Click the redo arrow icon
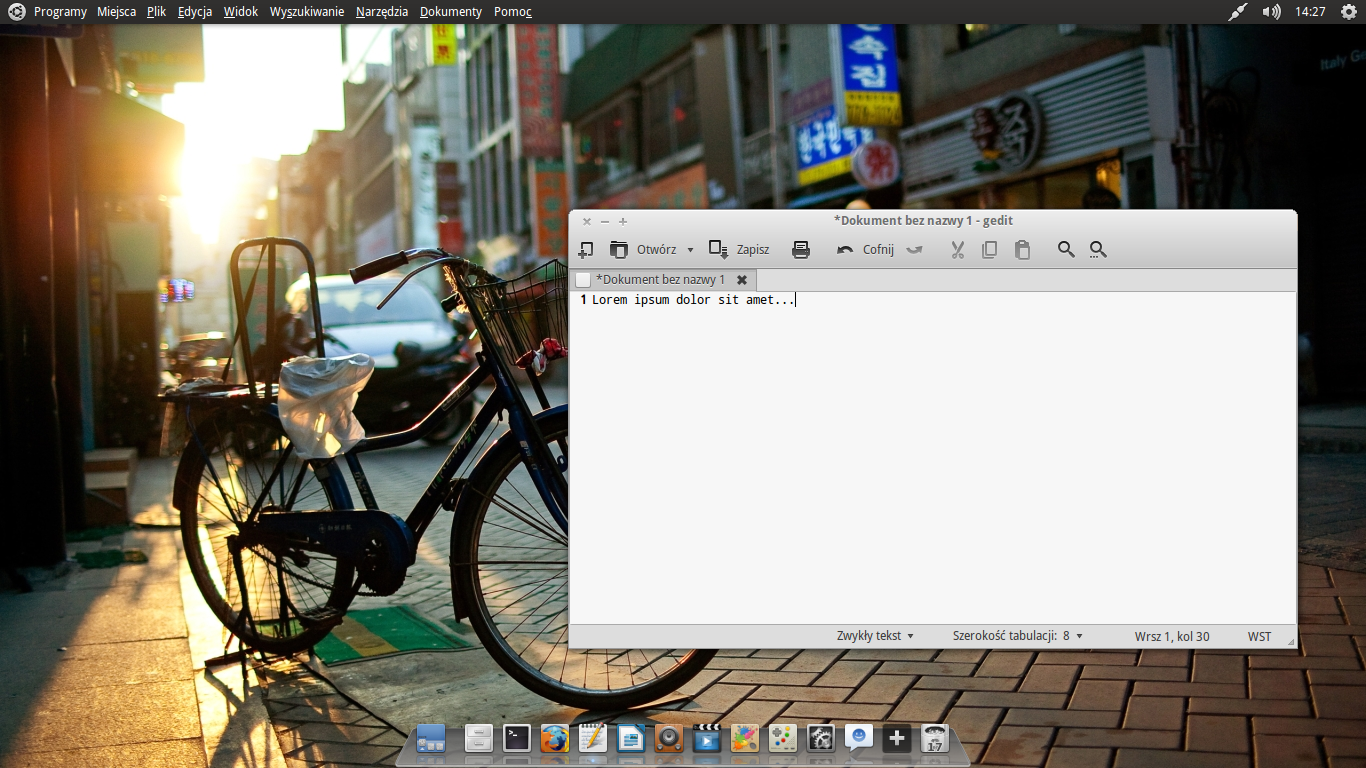The height and width of the screenshot is (768, 1366). pyautogui.click(x=914, y=250)
